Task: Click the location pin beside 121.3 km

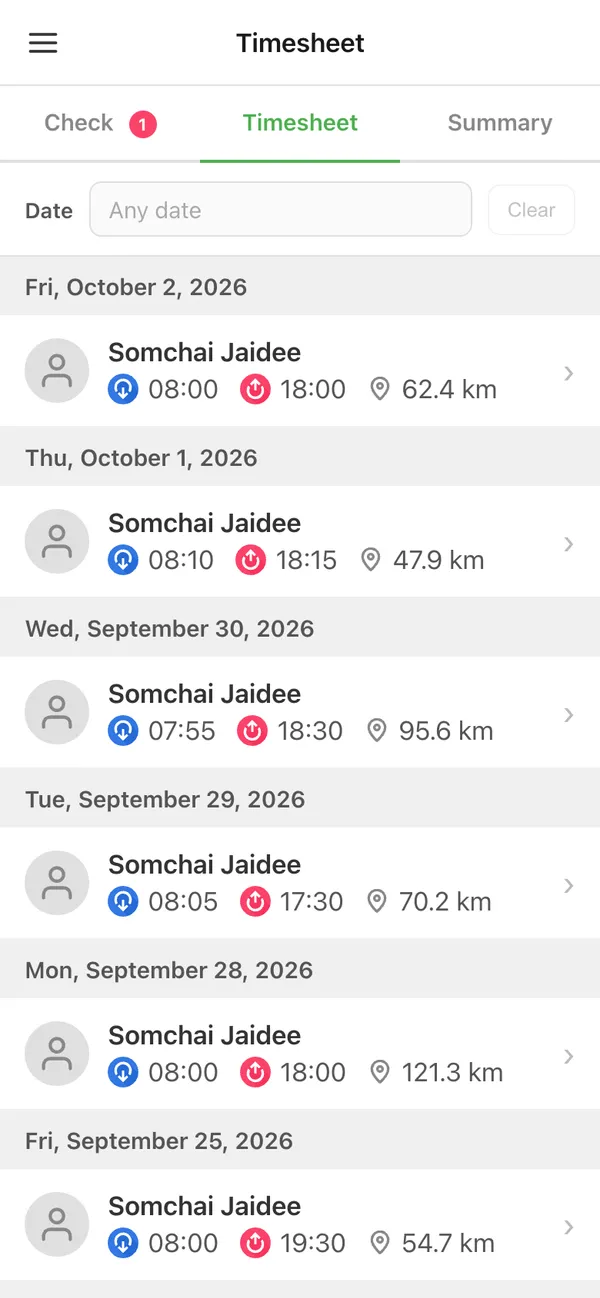Action: (380, 1072)
